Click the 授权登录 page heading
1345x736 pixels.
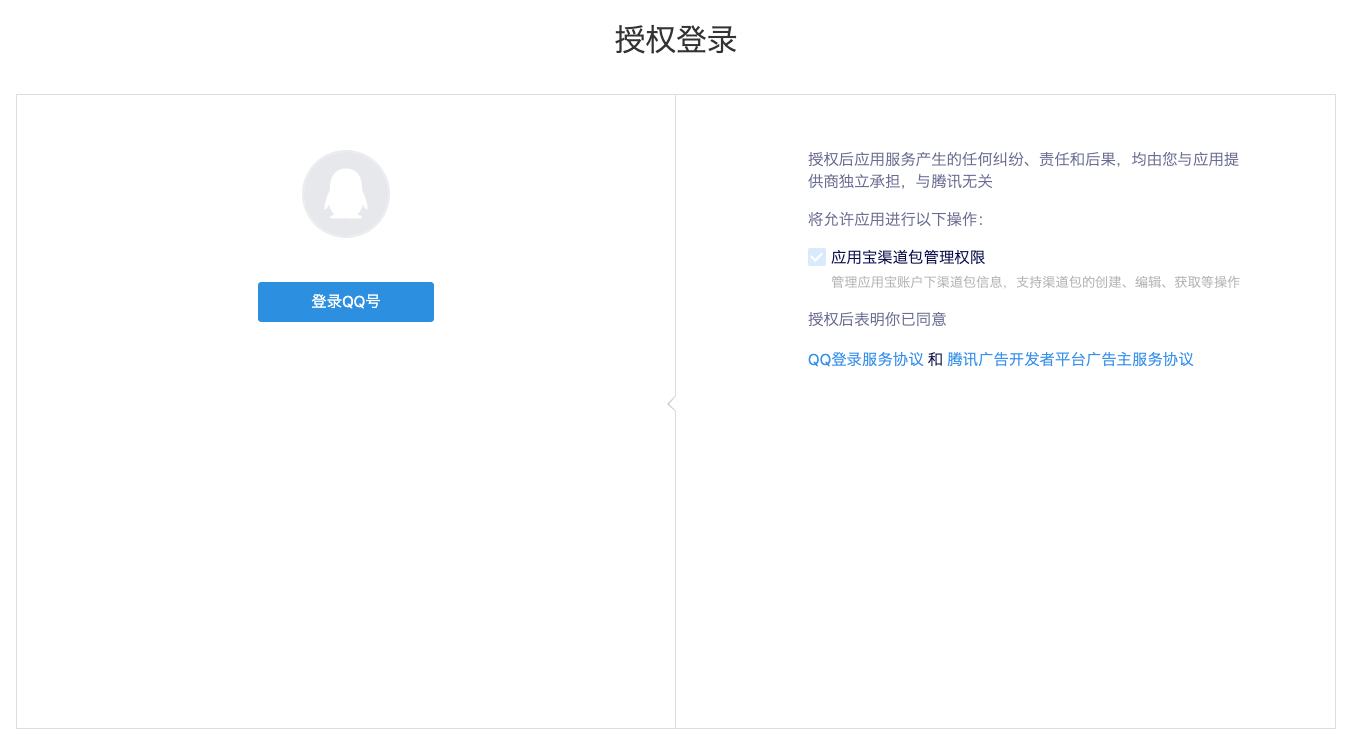(676, 40)
